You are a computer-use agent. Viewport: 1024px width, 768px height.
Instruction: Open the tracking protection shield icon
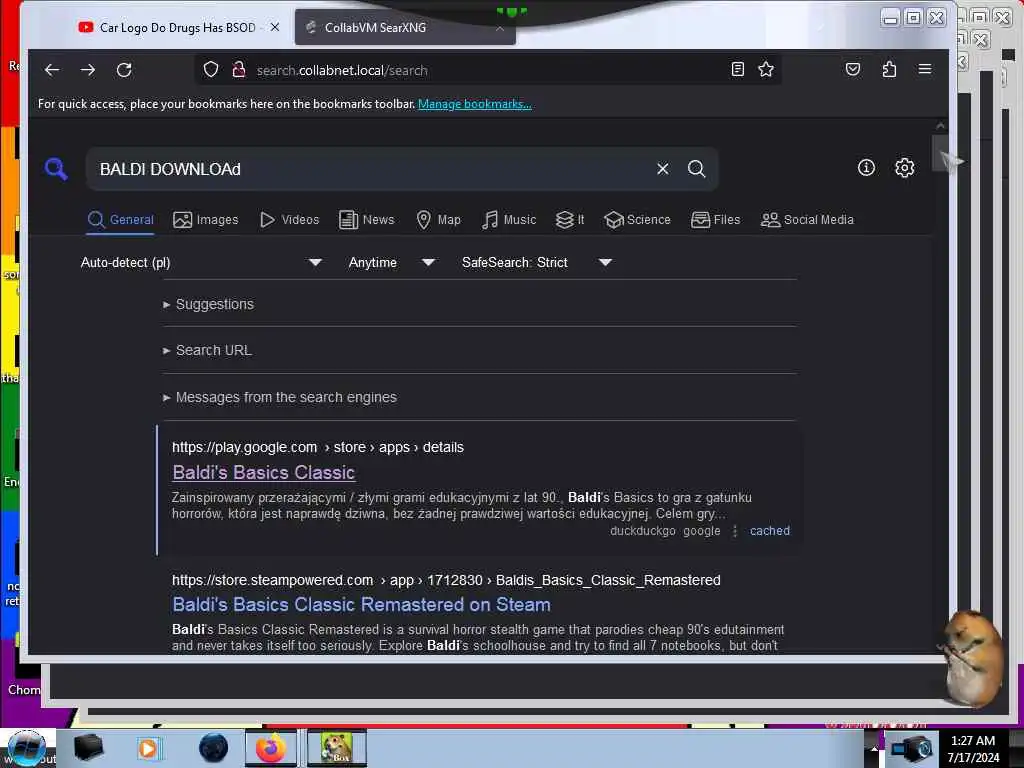coord(211,69)
